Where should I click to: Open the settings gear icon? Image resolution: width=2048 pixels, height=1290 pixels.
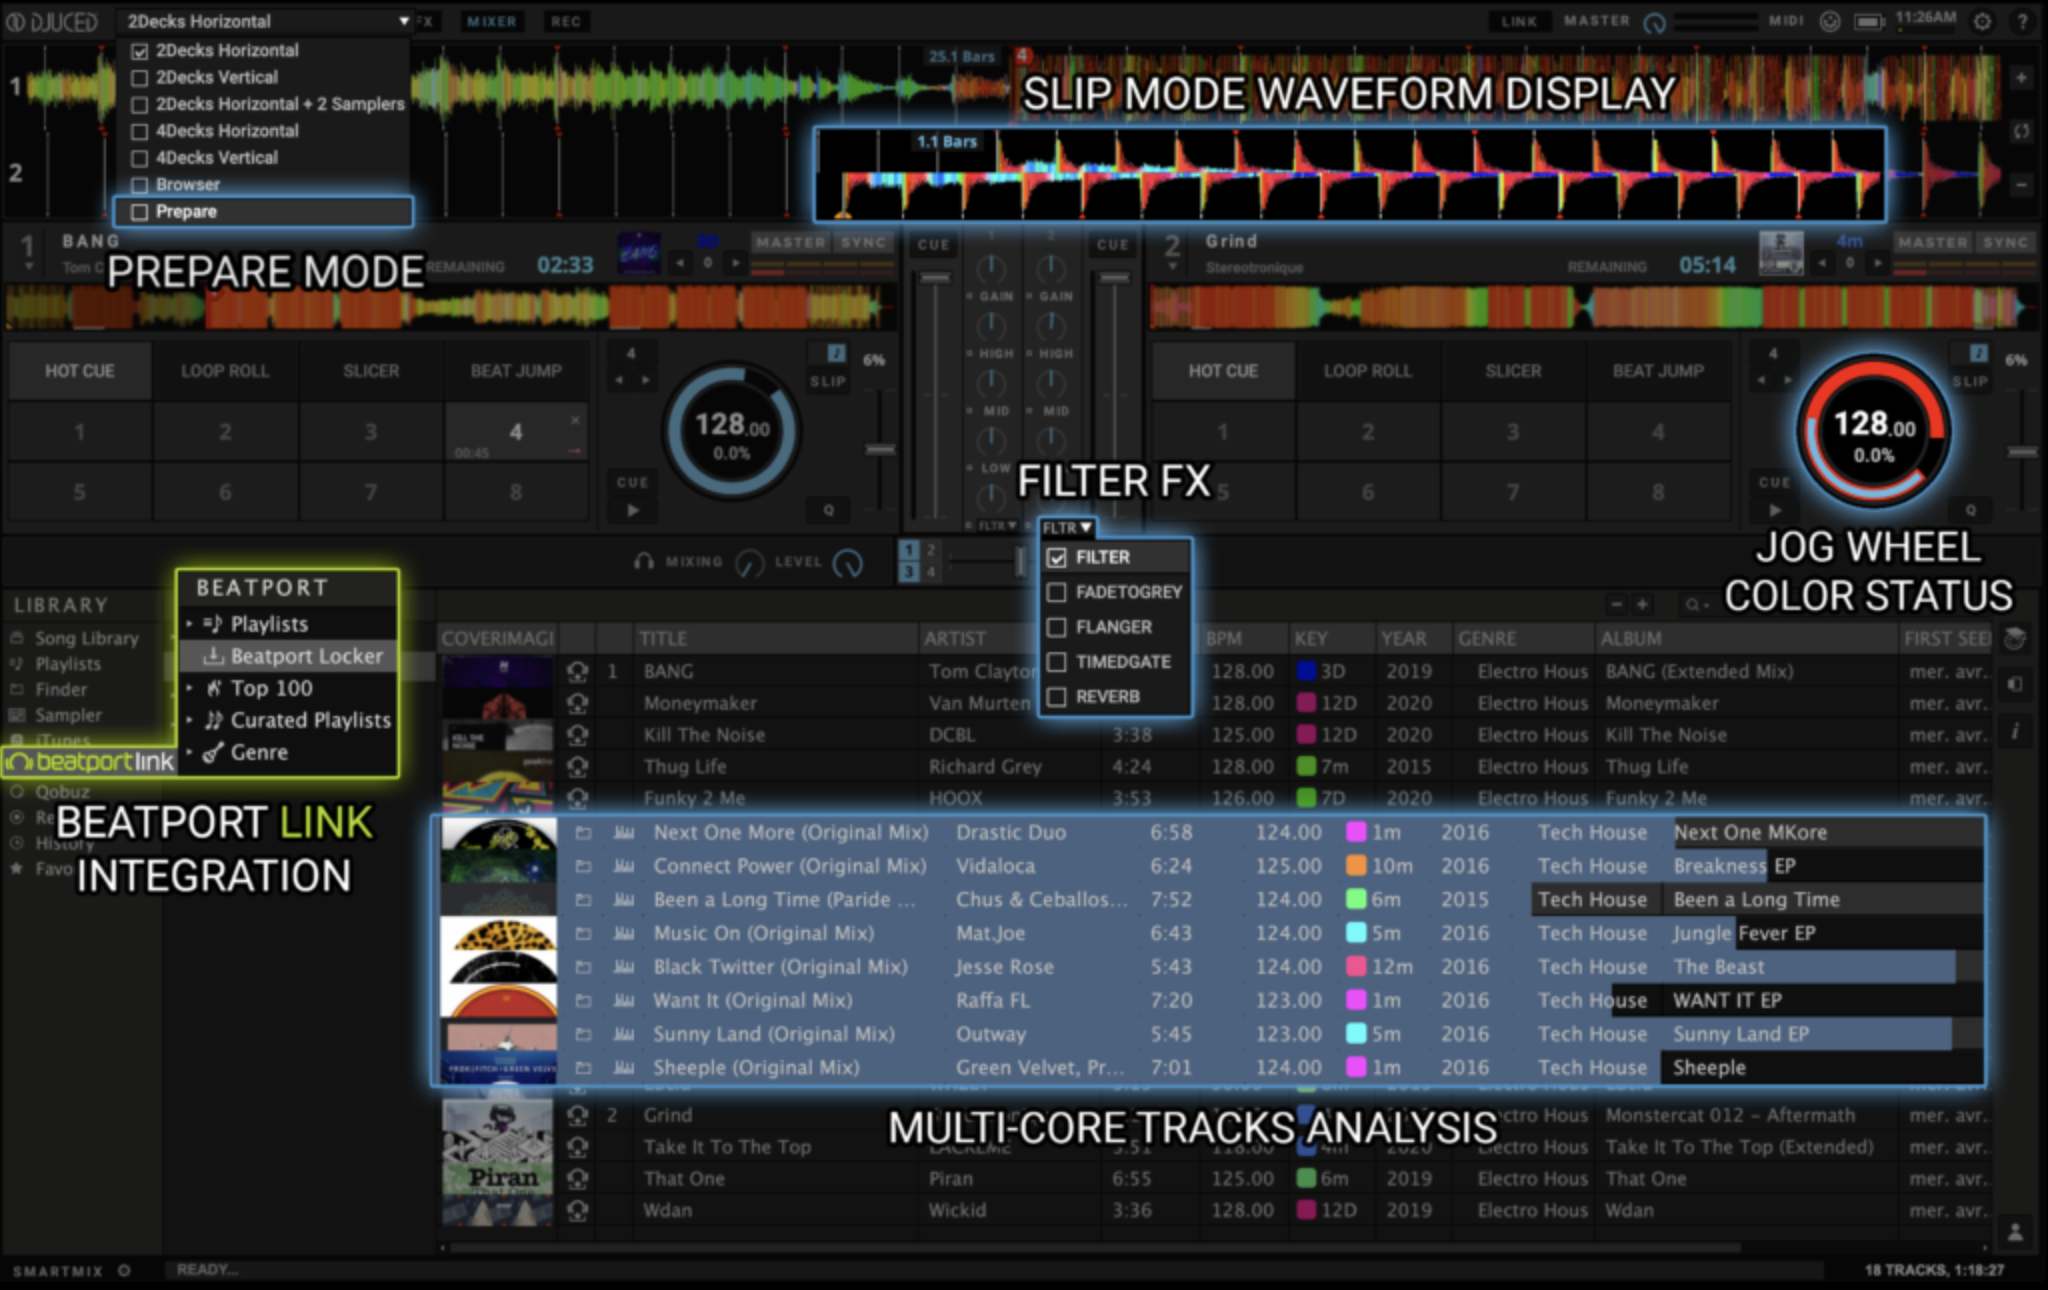click(x=1982, y=21)
